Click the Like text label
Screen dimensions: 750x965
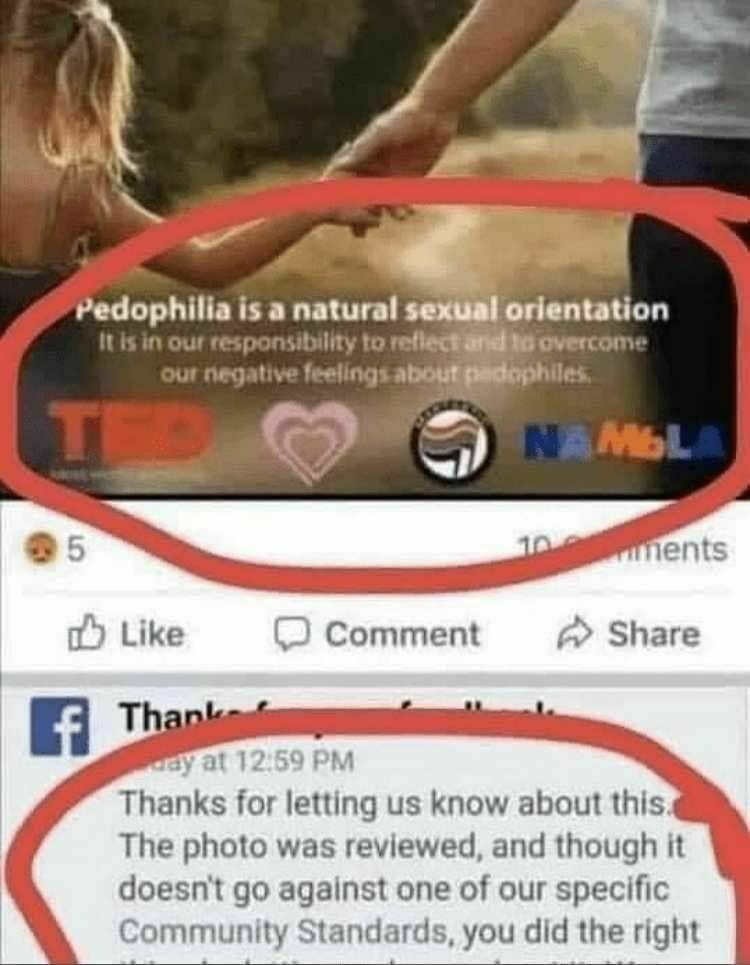[152, 636]
